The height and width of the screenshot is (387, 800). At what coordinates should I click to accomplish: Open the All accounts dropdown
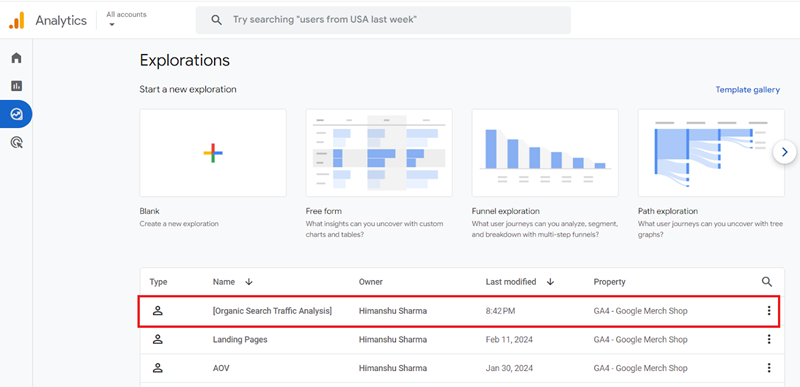click(126, 19)
